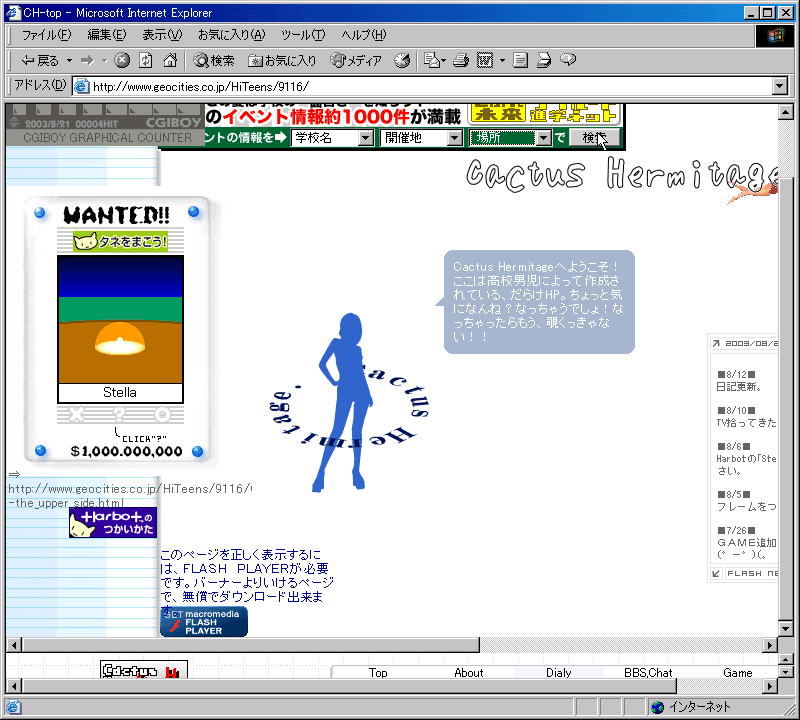Open the Game link in the bottom navigation

point(738,673)
